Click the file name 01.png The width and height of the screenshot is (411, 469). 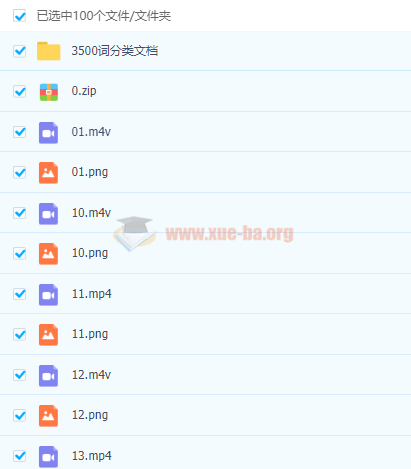coord(90,172)
